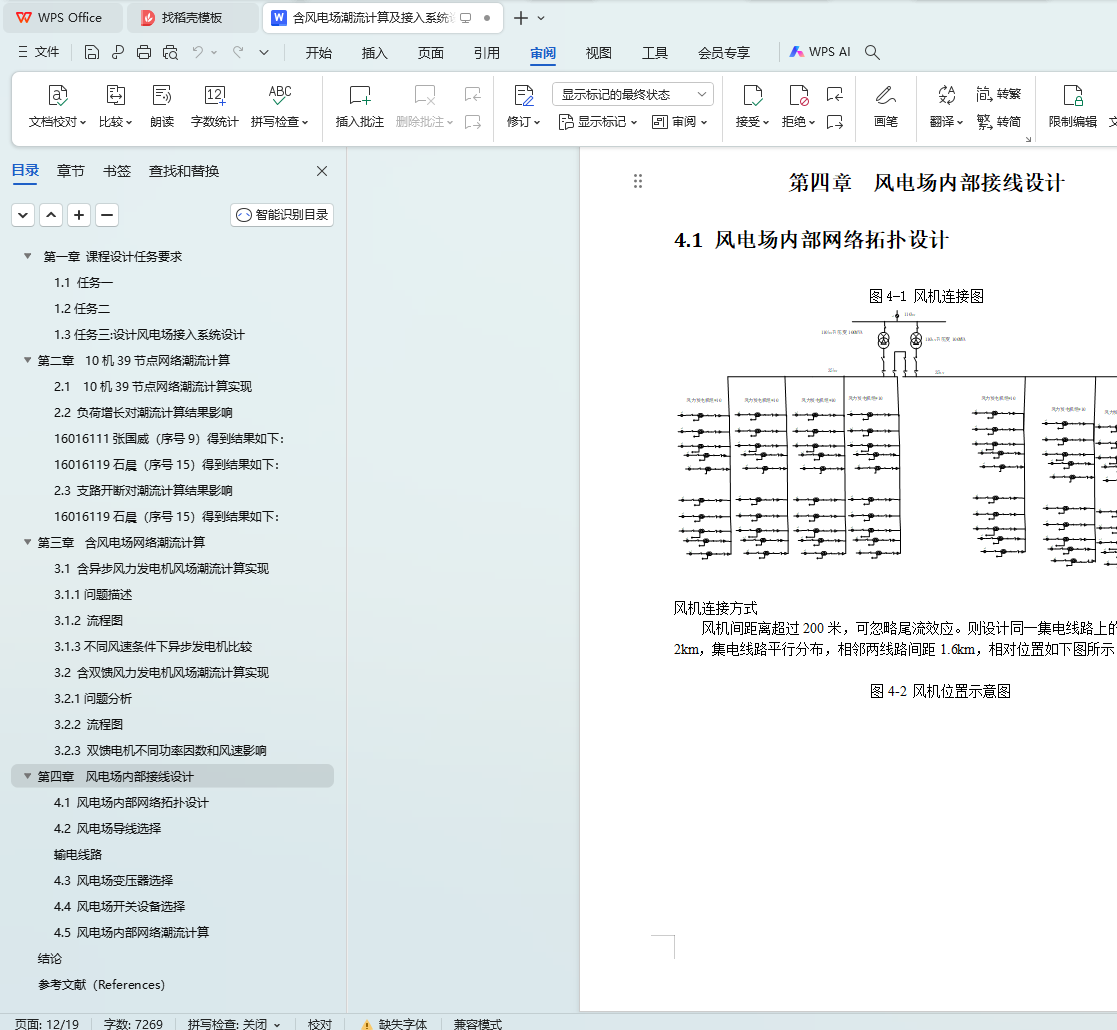1117x1030 pixels.
Task: Click the 字数: 7269 status bar indicator
Action: (133, 1024)
